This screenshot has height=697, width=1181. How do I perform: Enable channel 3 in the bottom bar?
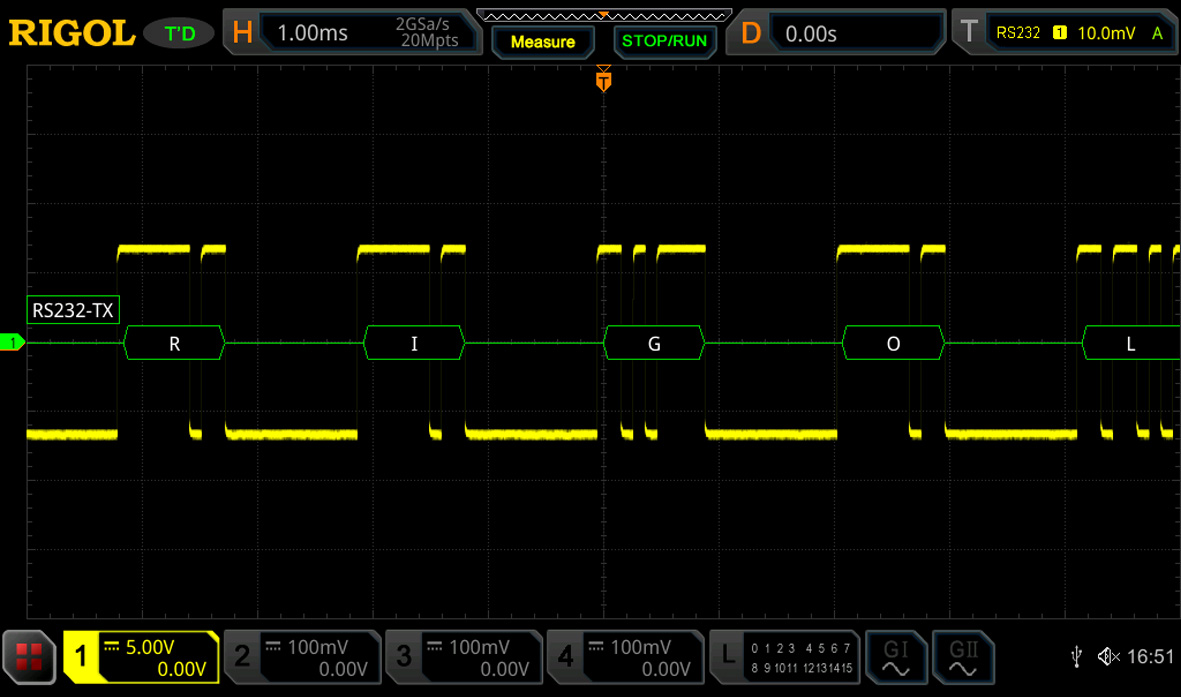point(464,657)
